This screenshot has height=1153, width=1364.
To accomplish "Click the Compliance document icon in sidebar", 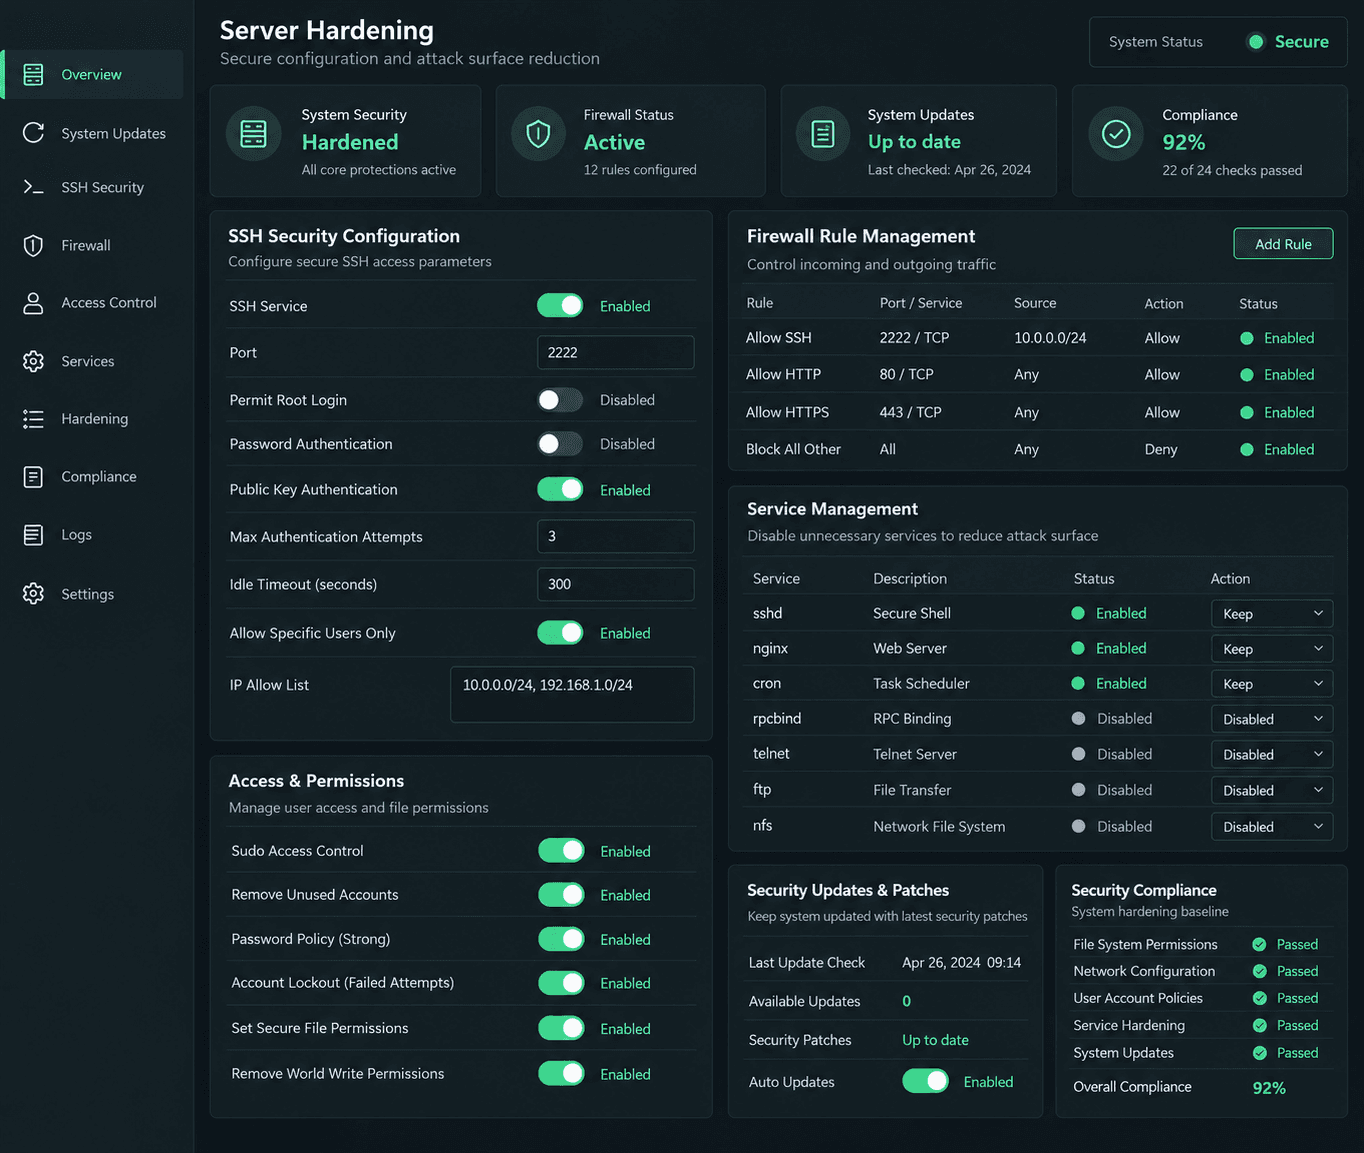I will point(33,477).
